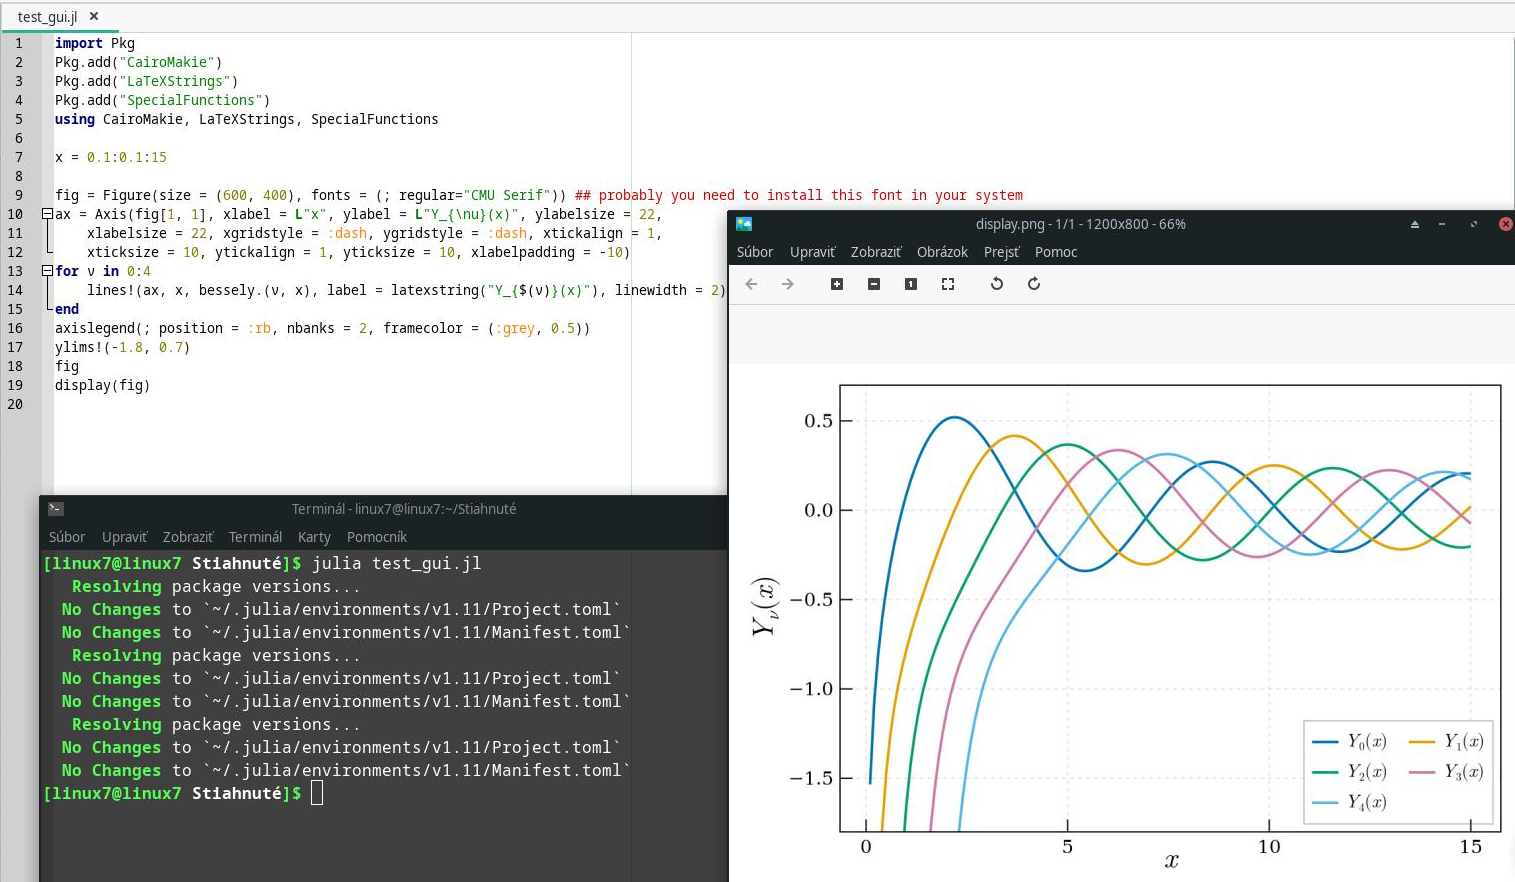Collapse the code fold at line 10

coord(47,214)
